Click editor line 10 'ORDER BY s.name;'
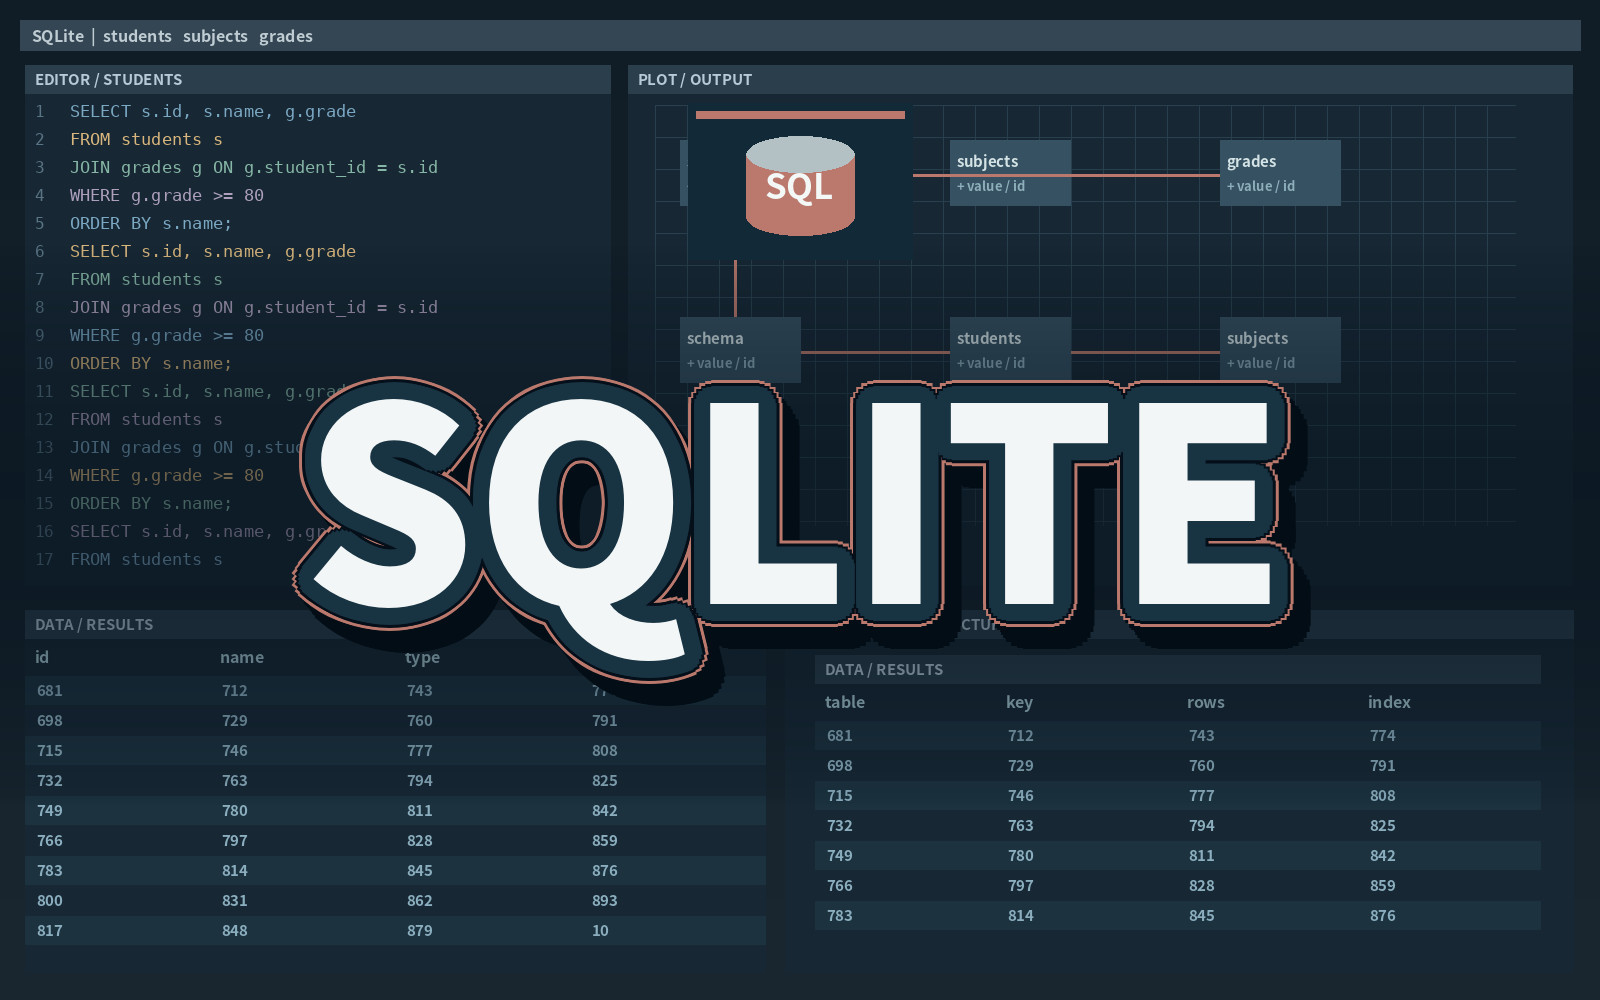This screenshot has height=1000, width=1600. 151,363
